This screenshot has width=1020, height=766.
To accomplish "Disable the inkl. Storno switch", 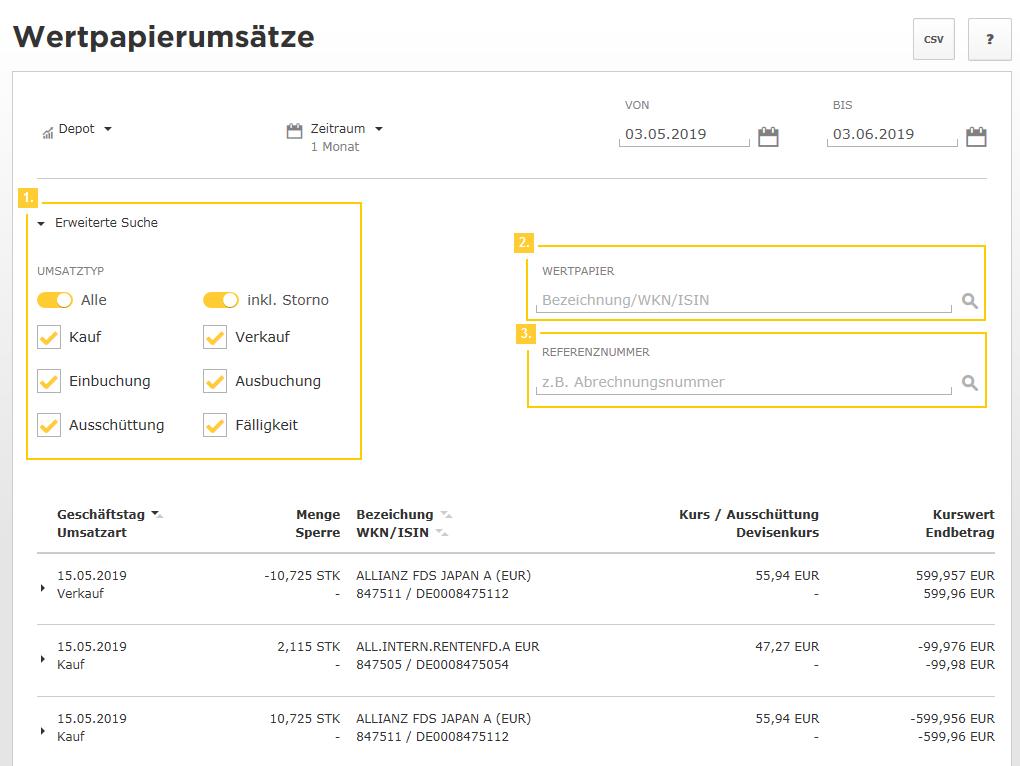I will coord(221,300).
